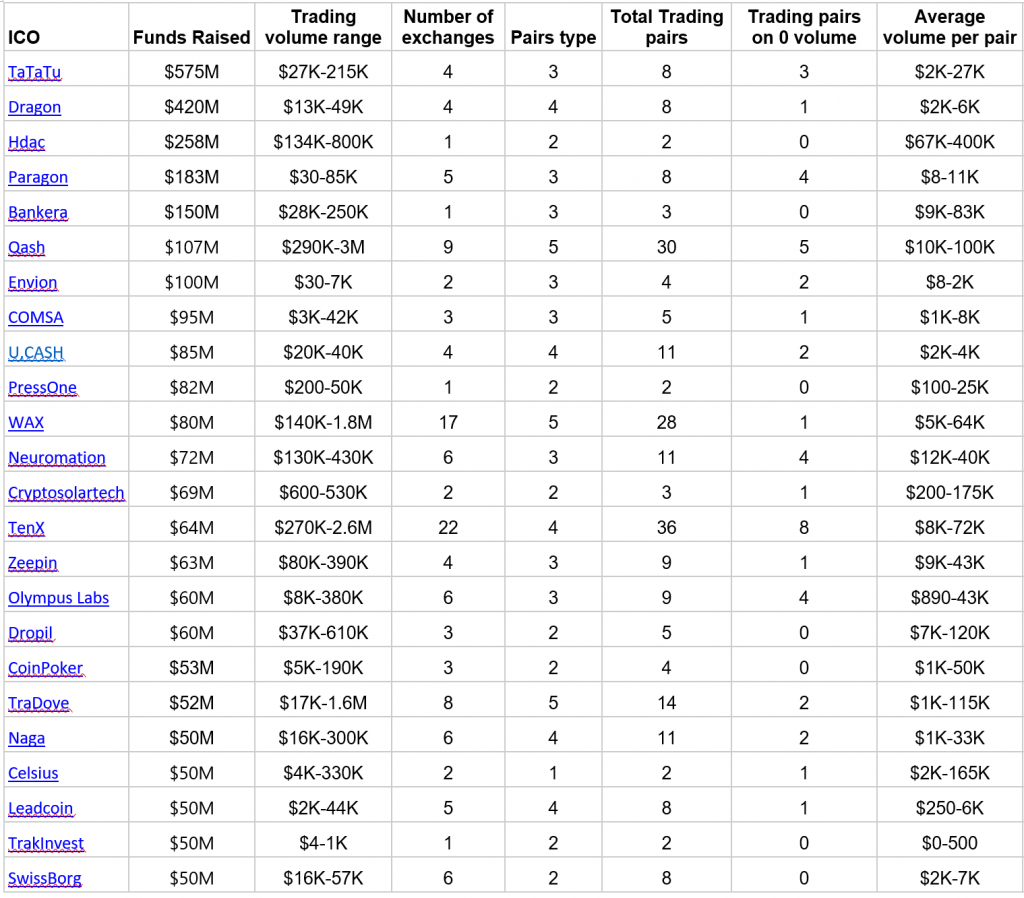Screen dimensions: 1024x898
Task: Open the Qash link
Action: tap(27, 248)
